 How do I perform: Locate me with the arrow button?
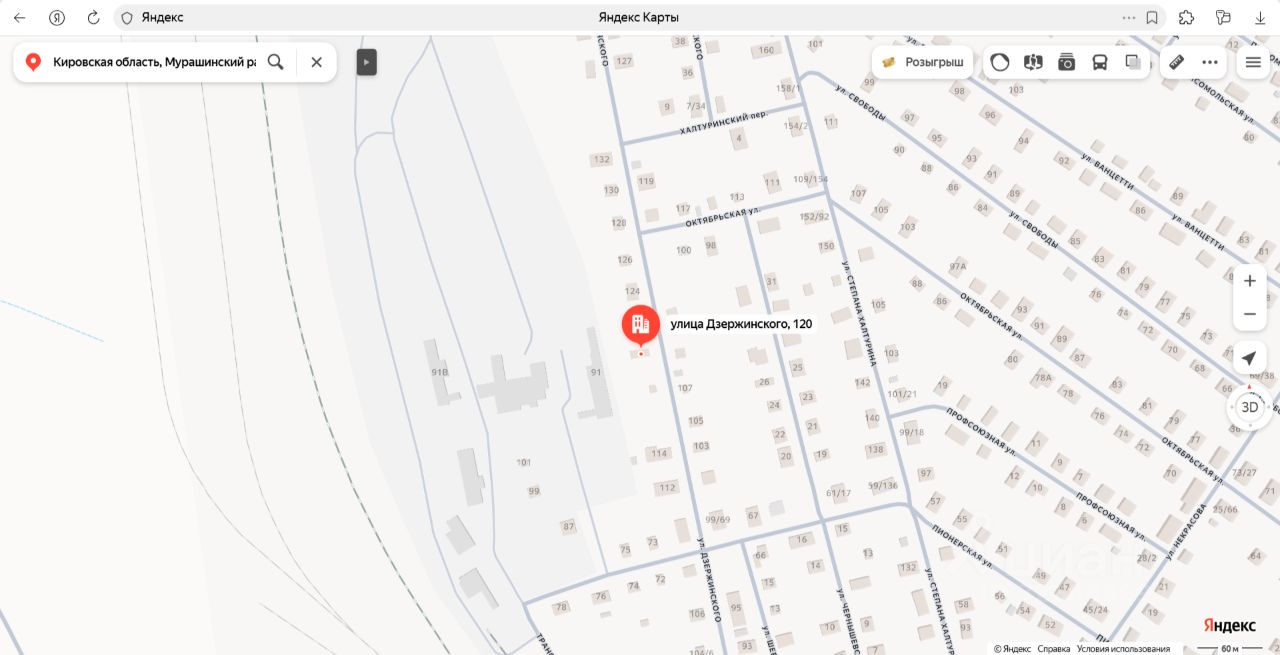[1249, 358]
